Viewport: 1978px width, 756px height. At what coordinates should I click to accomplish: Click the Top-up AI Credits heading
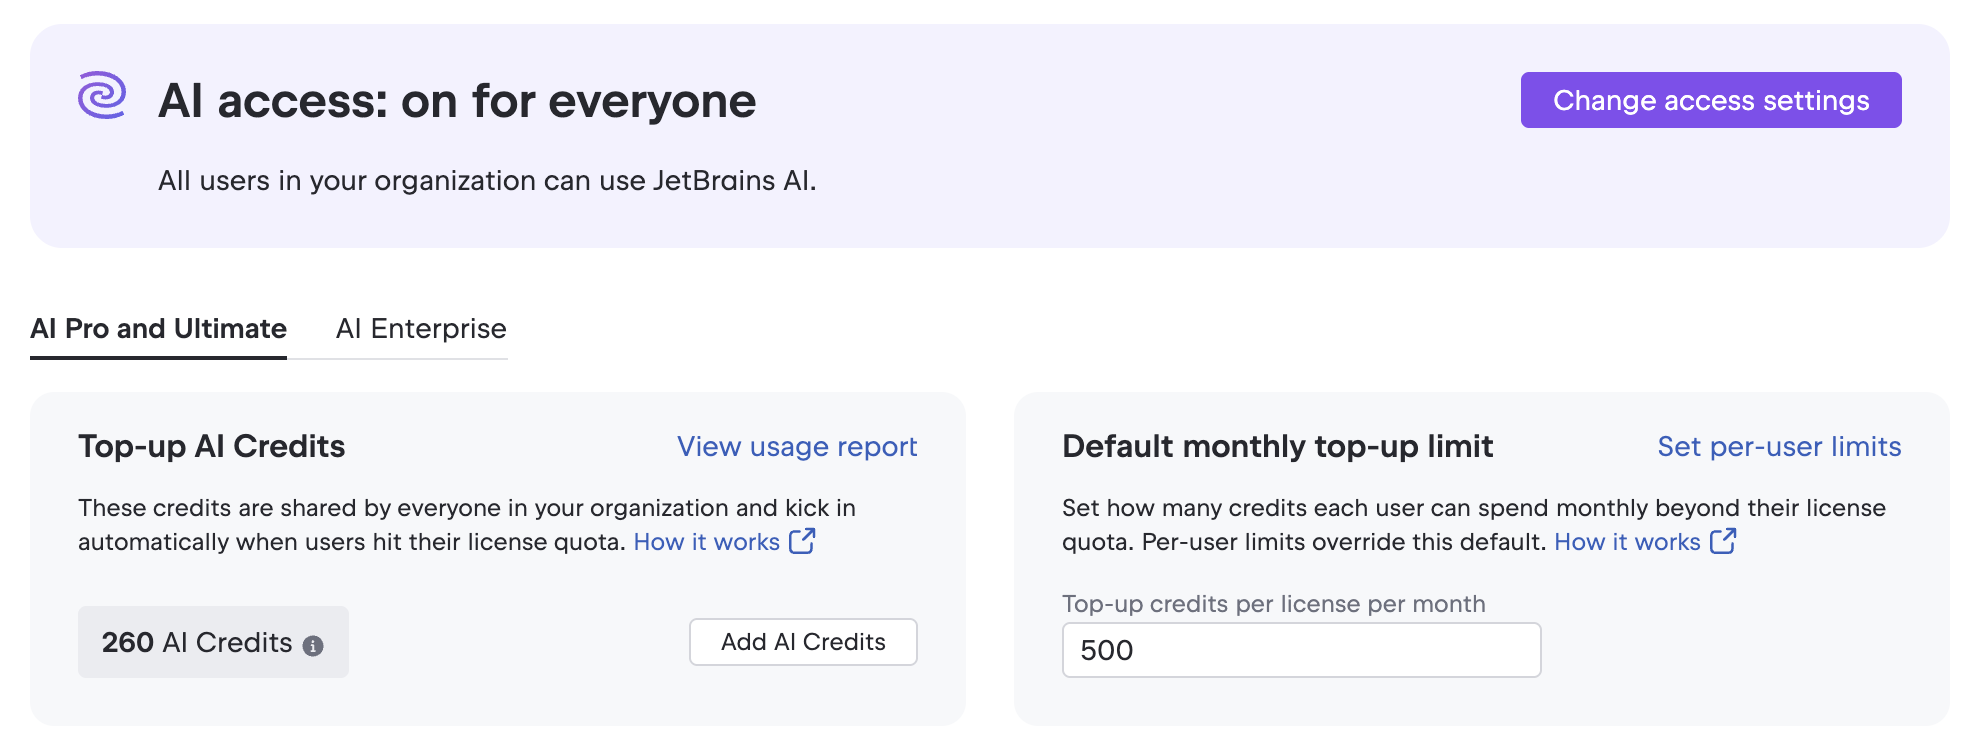click(212, 446)
